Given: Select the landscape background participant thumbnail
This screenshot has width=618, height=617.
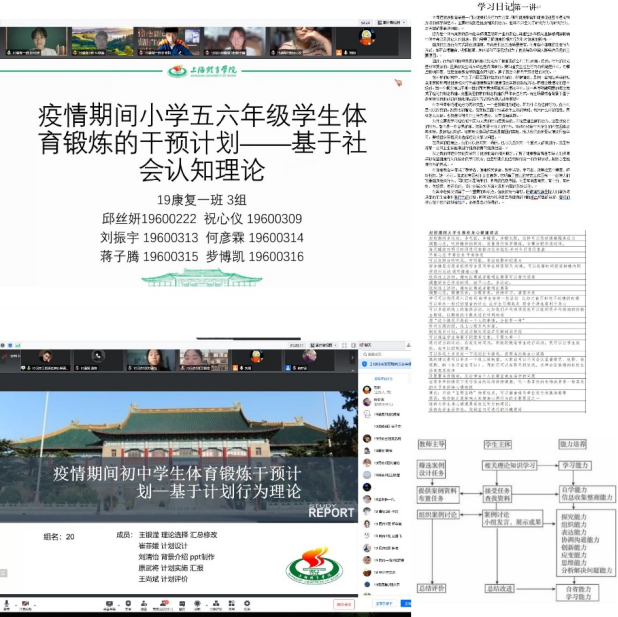Looking at the screenshot, I should 101,40.
